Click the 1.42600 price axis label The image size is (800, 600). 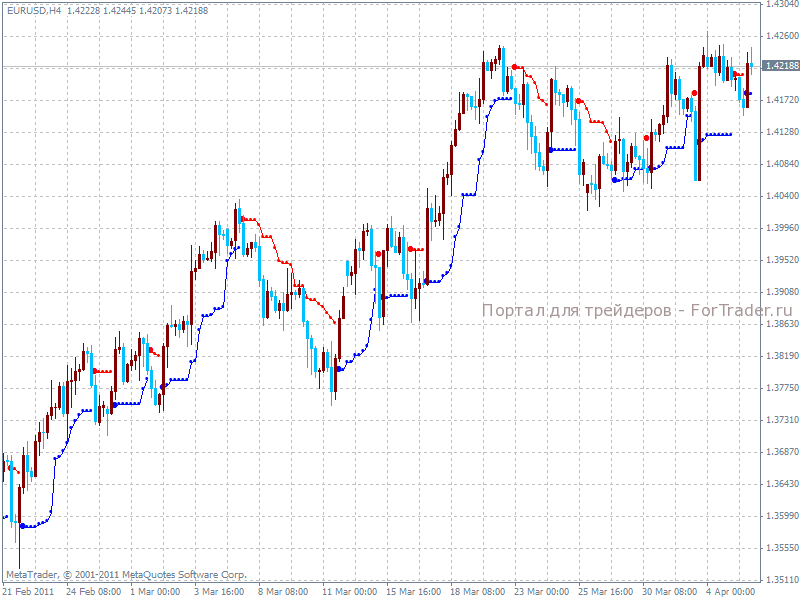coord(782,36)
